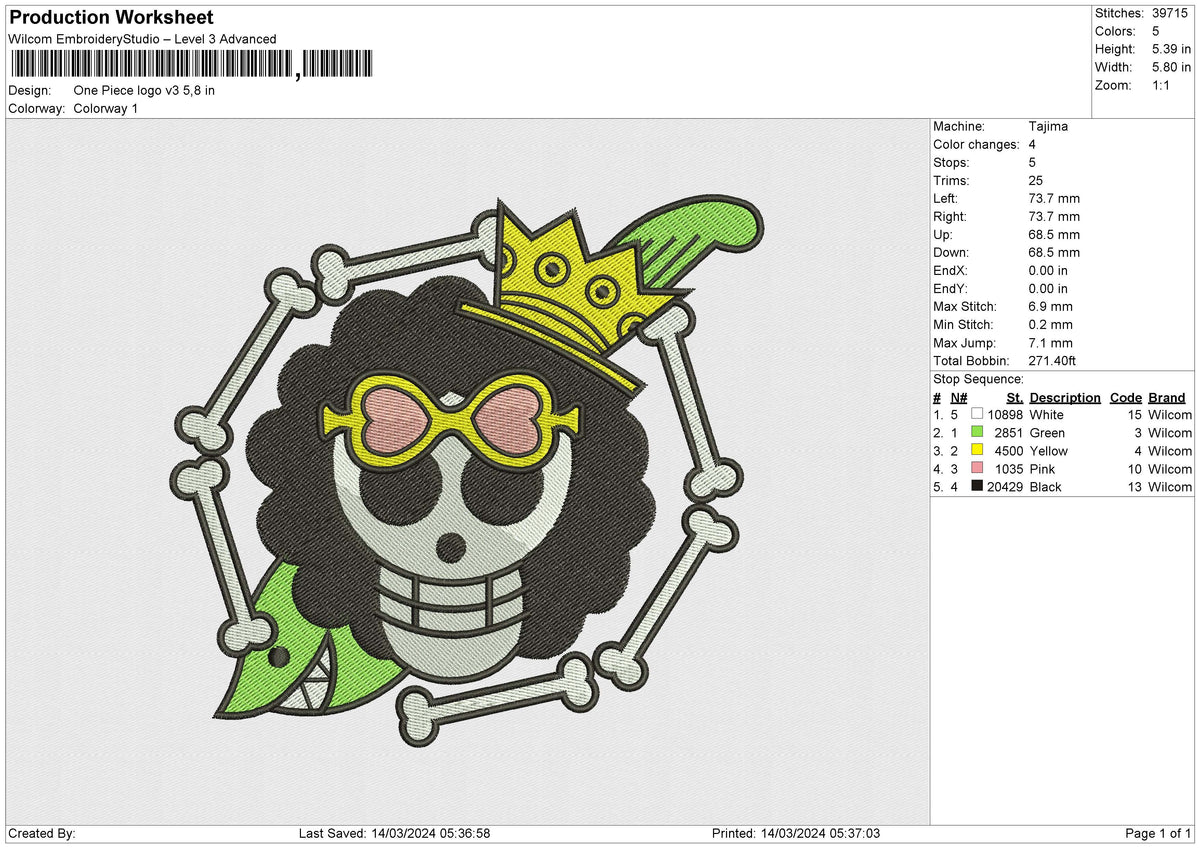Click the stitch count '4500' for Yellow

(1009, 451)
